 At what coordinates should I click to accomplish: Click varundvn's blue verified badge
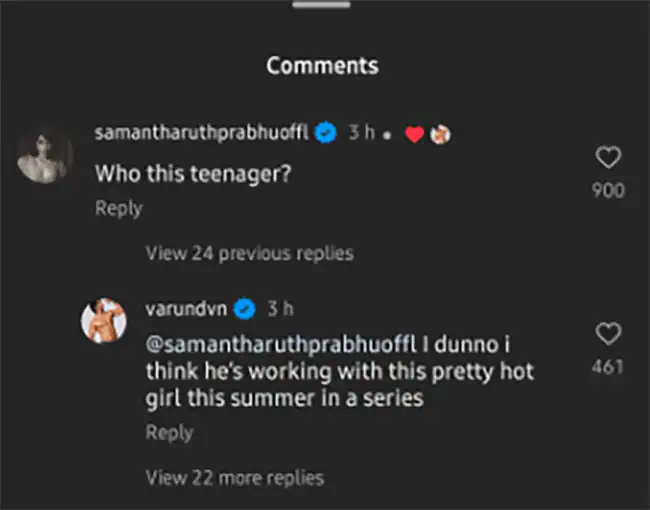tap(245, 309)
